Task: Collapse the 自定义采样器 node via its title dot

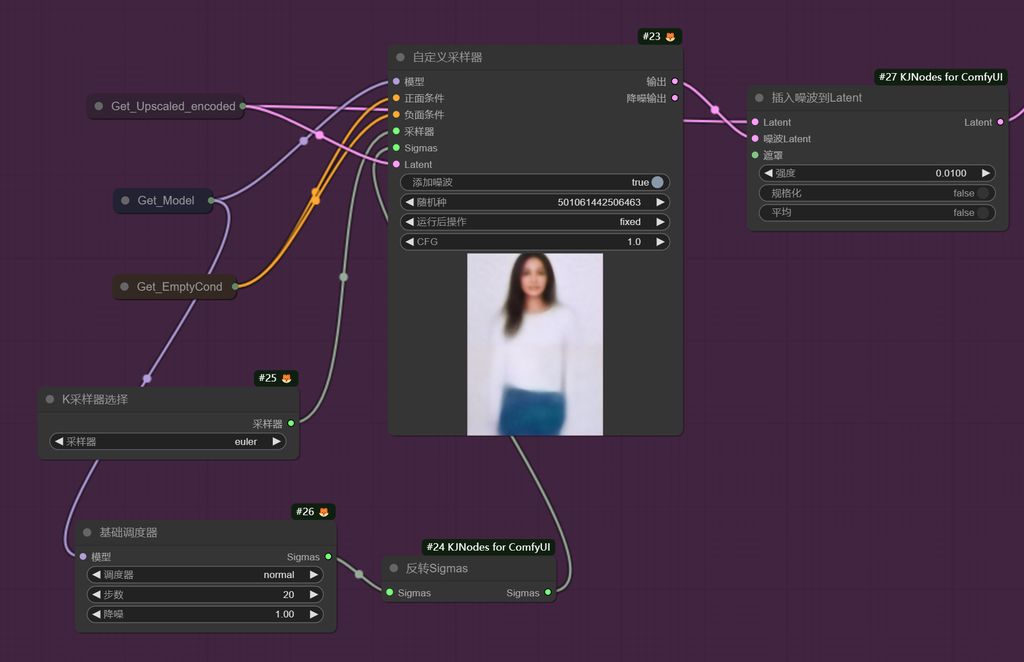Action: click(401, 58)
